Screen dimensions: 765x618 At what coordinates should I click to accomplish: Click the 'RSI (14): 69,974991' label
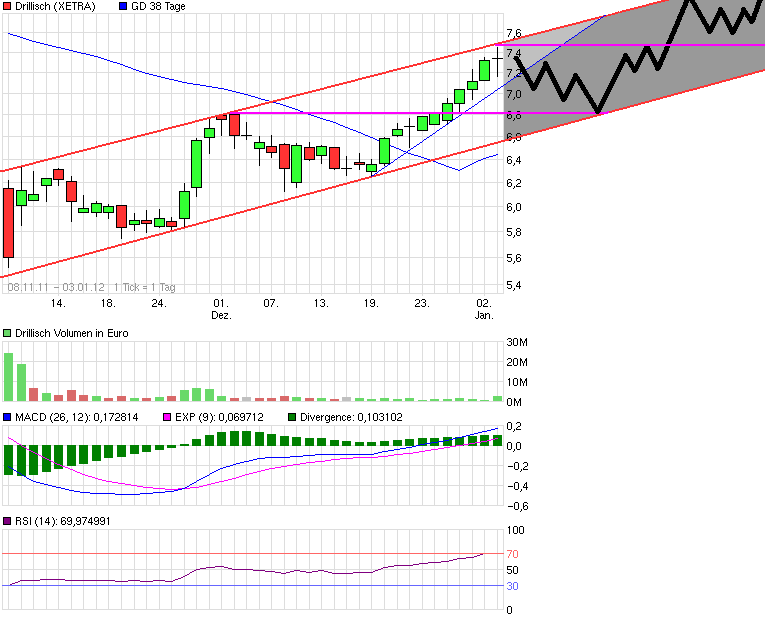pos(63,521)
